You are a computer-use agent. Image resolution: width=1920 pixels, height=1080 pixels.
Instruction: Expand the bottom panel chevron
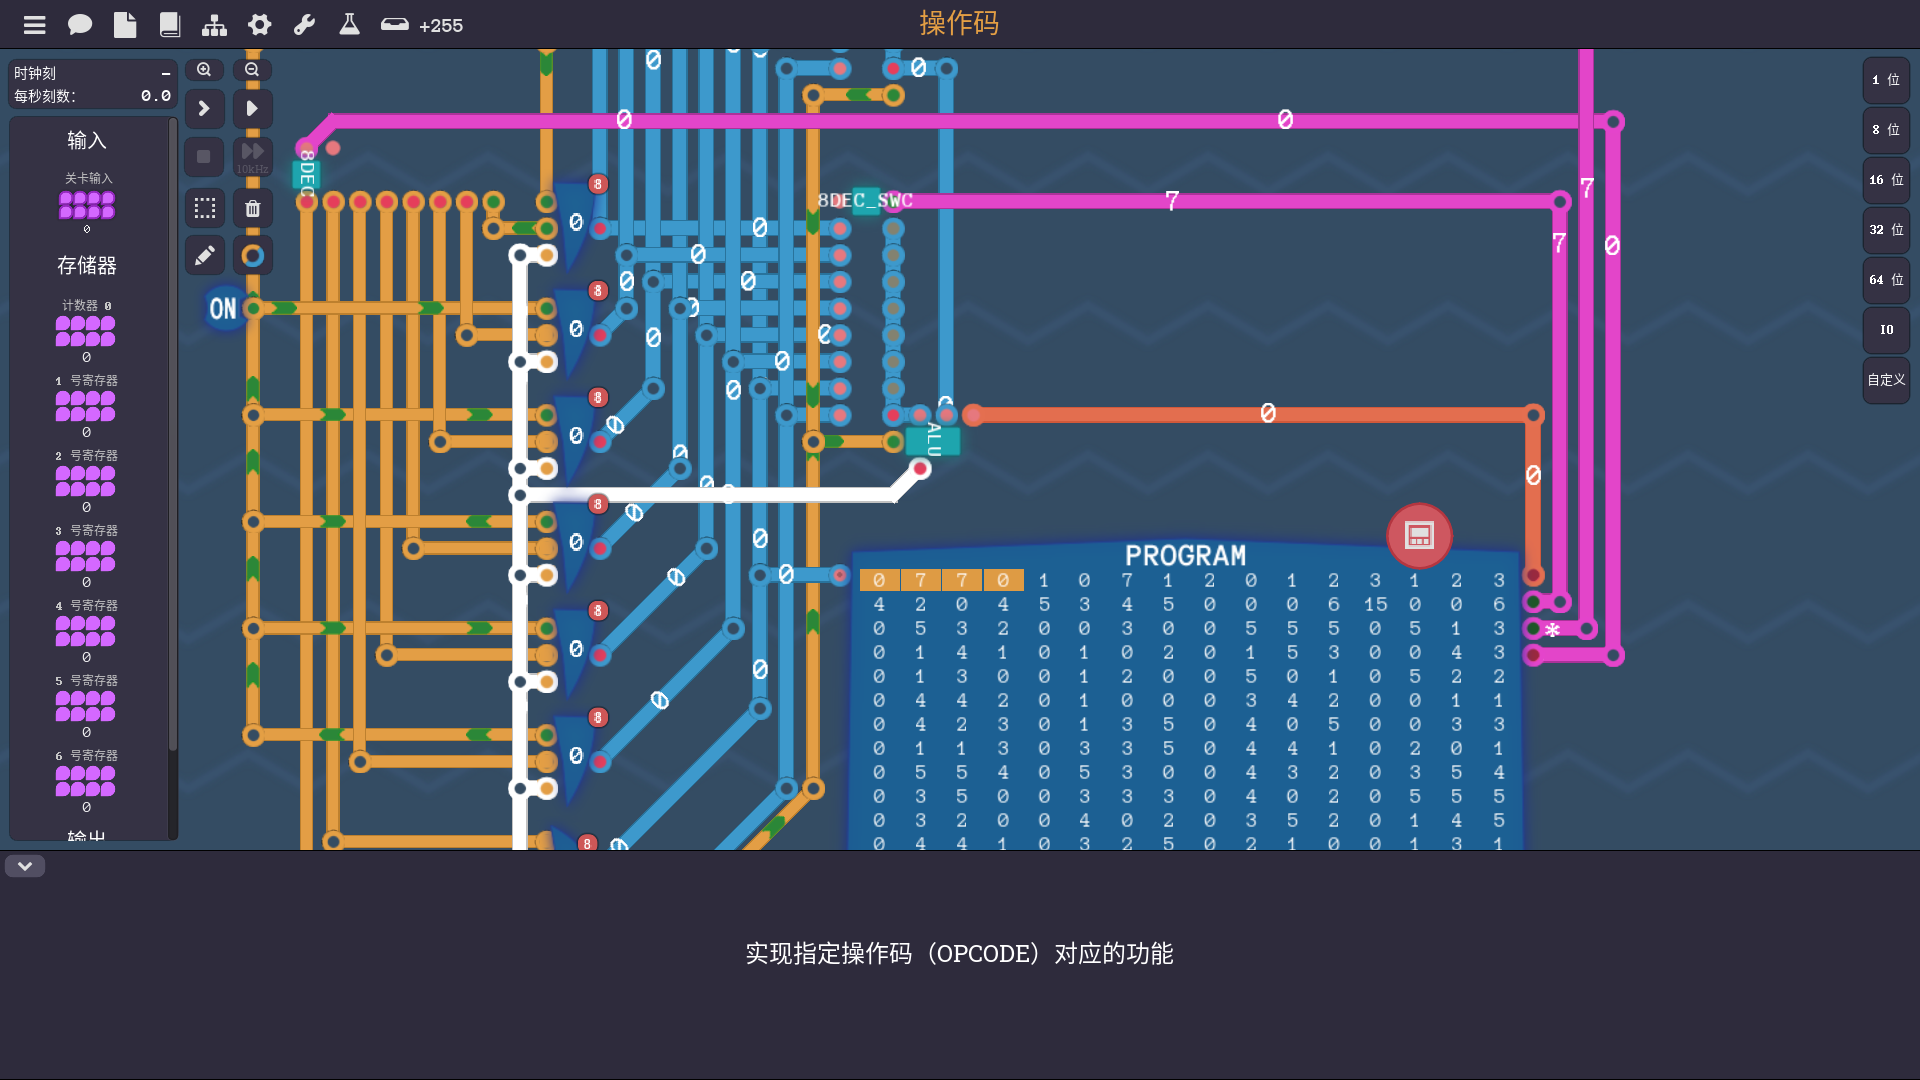25,866
